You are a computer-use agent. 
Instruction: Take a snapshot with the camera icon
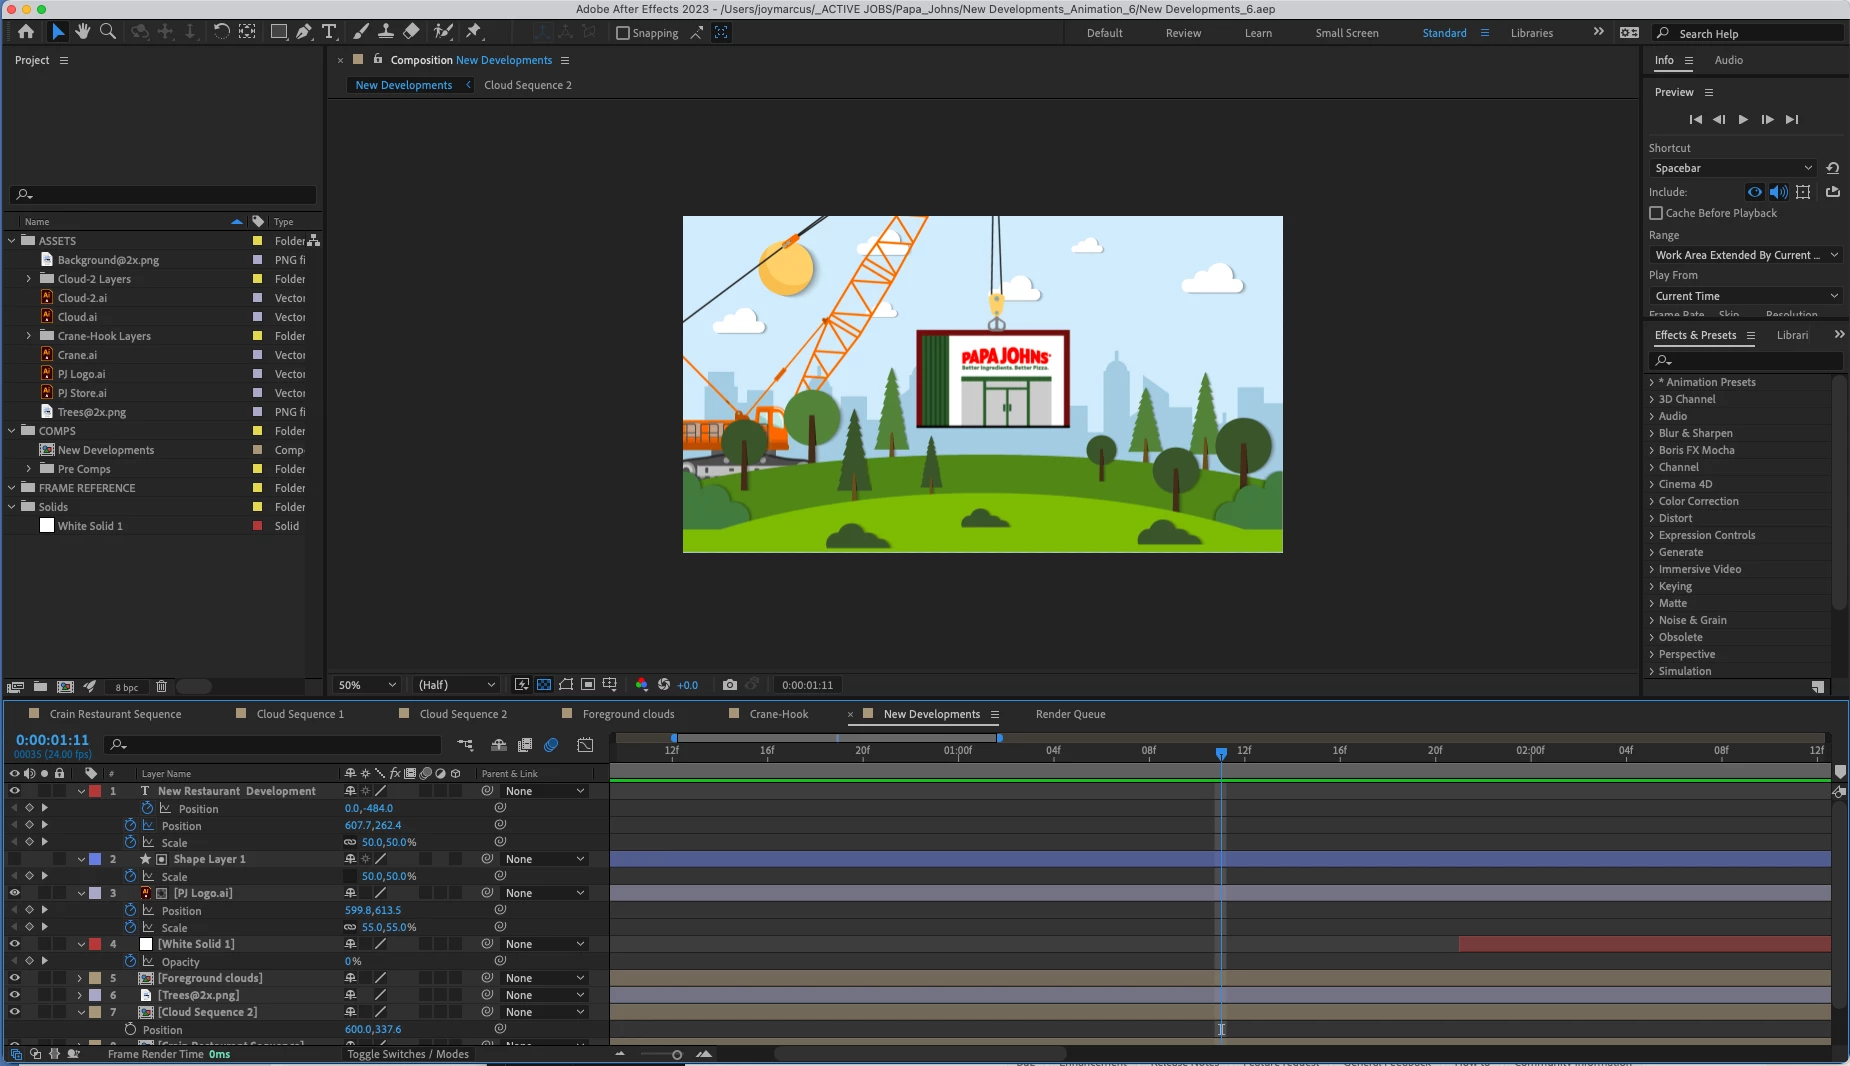point(730,685)
